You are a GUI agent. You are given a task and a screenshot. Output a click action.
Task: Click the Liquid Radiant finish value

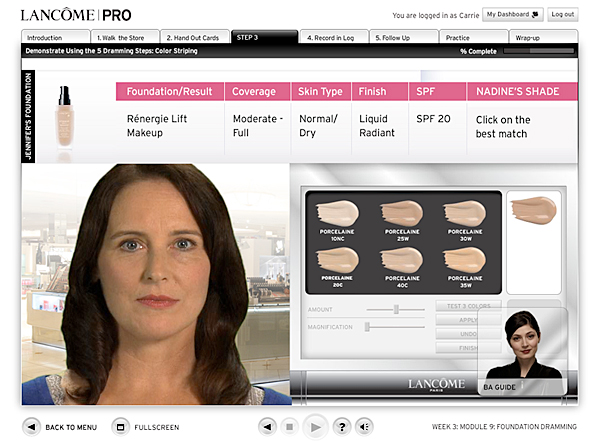click(377, 126)
